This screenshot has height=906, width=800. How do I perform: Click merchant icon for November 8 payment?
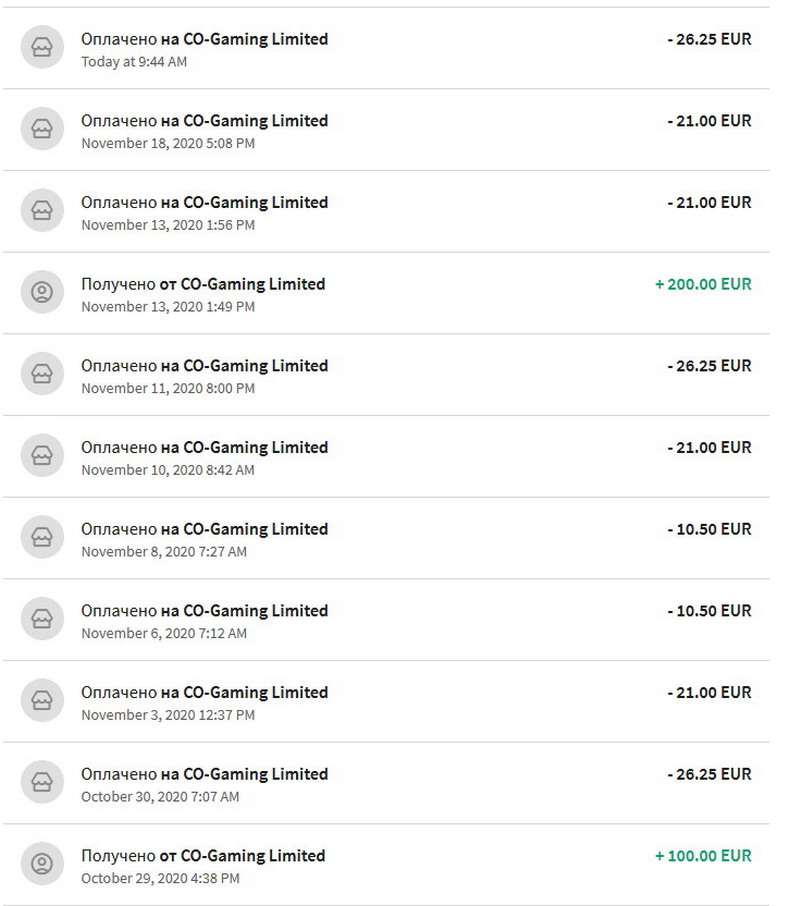point(42,538)
